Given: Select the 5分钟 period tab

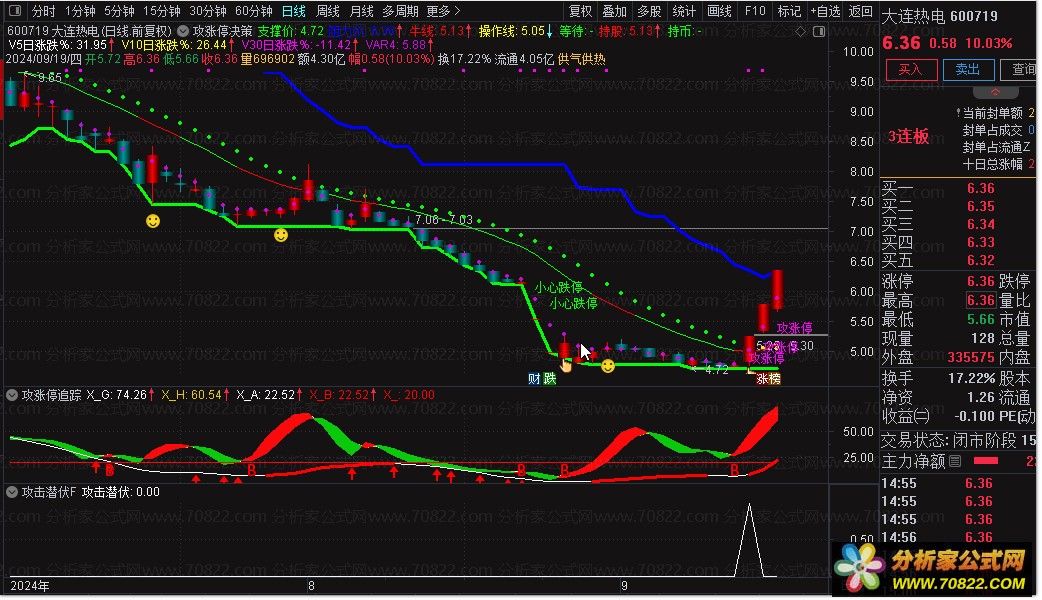Looking at the screenshot, I should (119, 11).
